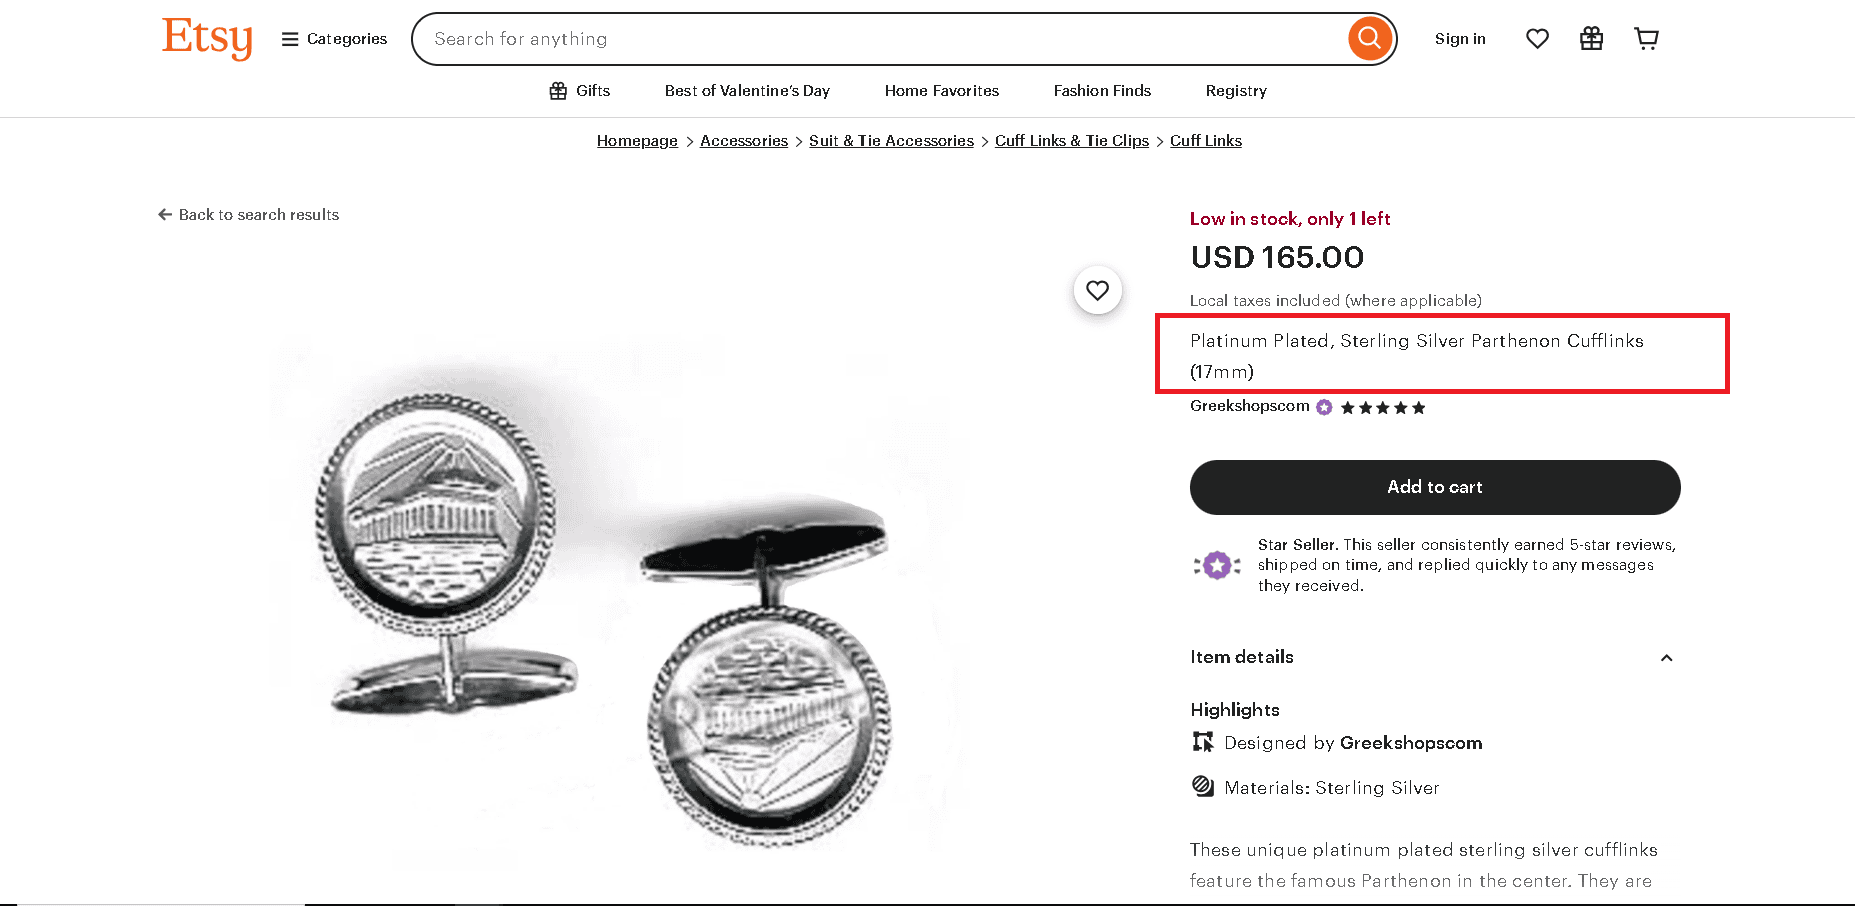Navigate to Homepage via breadcrumb
1855x906 pixels.
tap(637, 140)
